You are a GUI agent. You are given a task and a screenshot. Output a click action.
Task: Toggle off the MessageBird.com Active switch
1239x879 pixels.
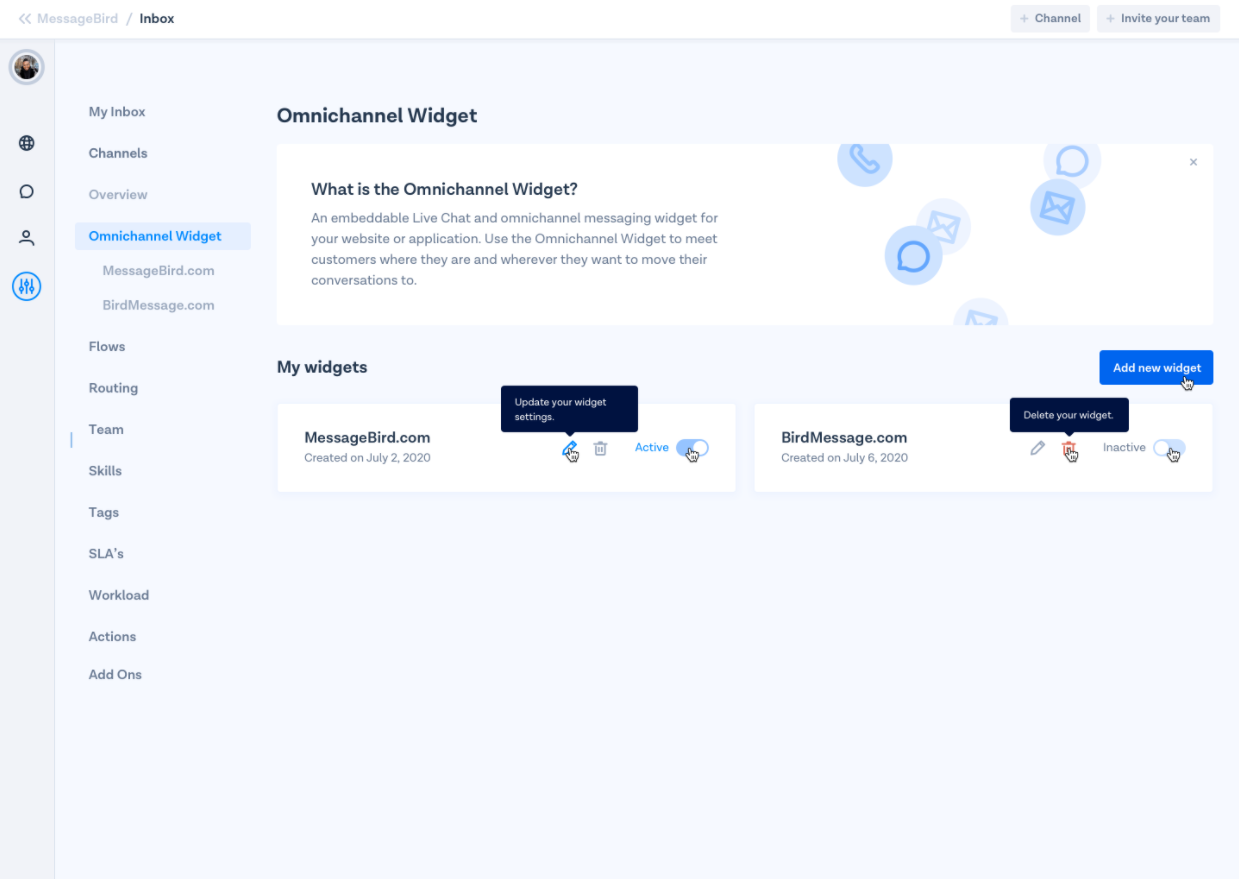pyautogui.click(x=692, y=448)
